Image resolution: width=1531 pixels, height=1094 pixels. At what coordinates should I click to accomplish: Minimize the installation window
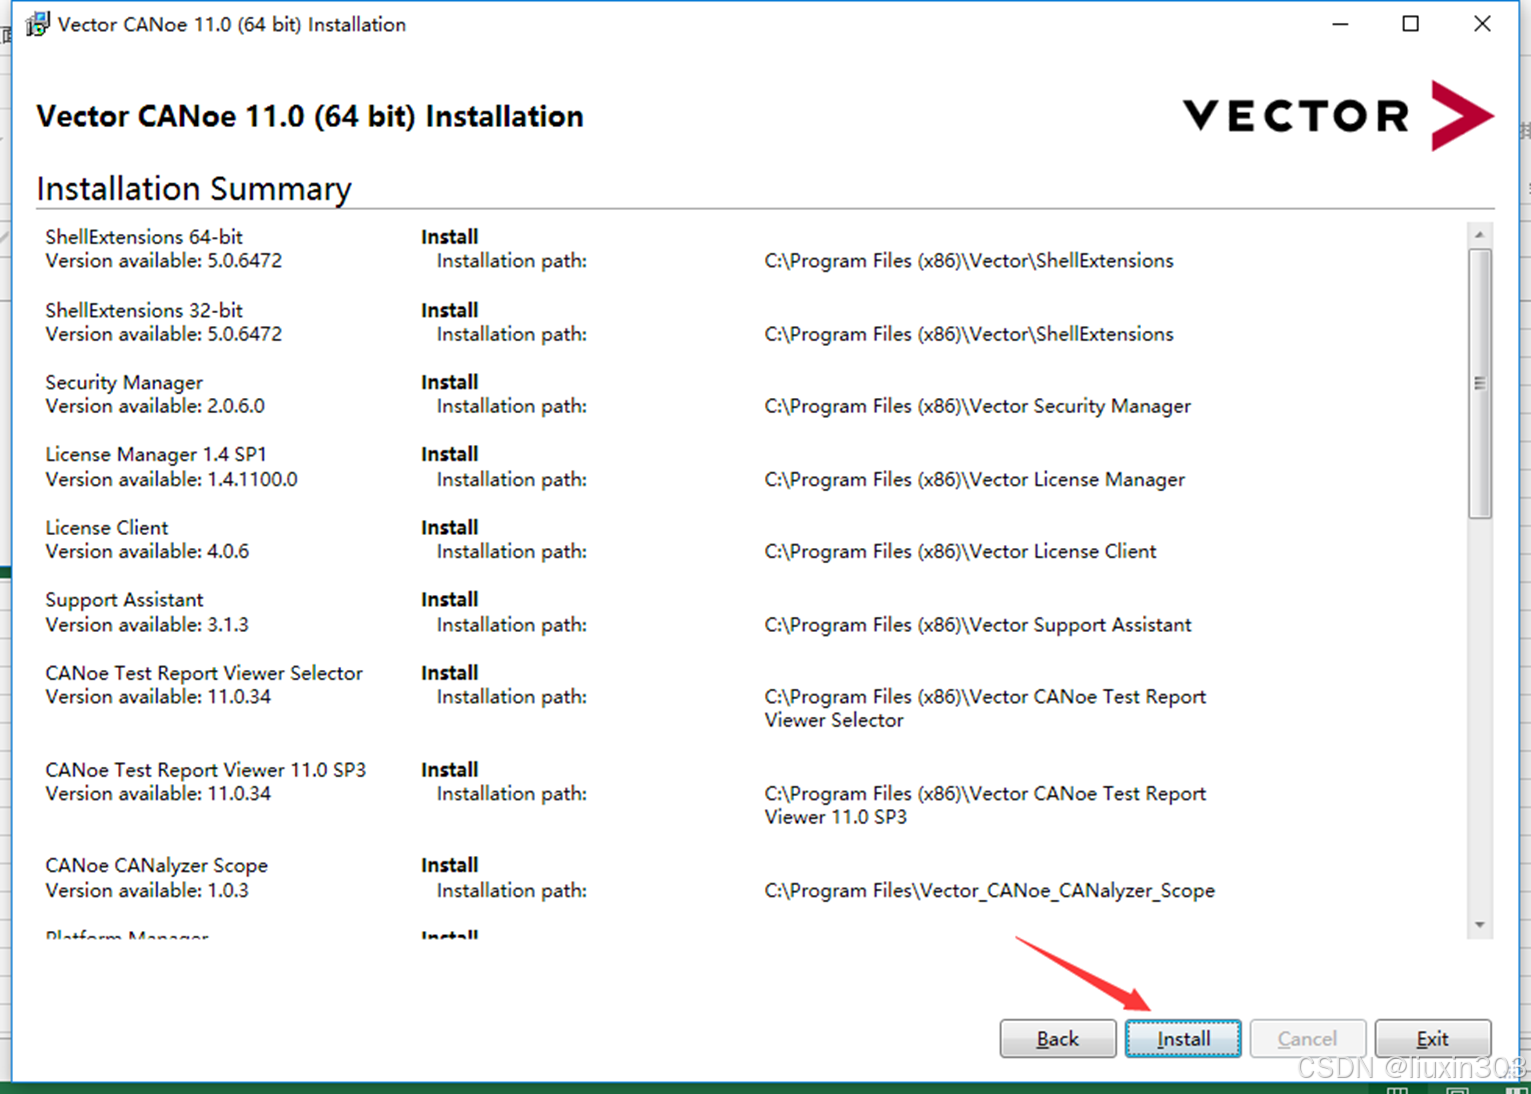1340,24
